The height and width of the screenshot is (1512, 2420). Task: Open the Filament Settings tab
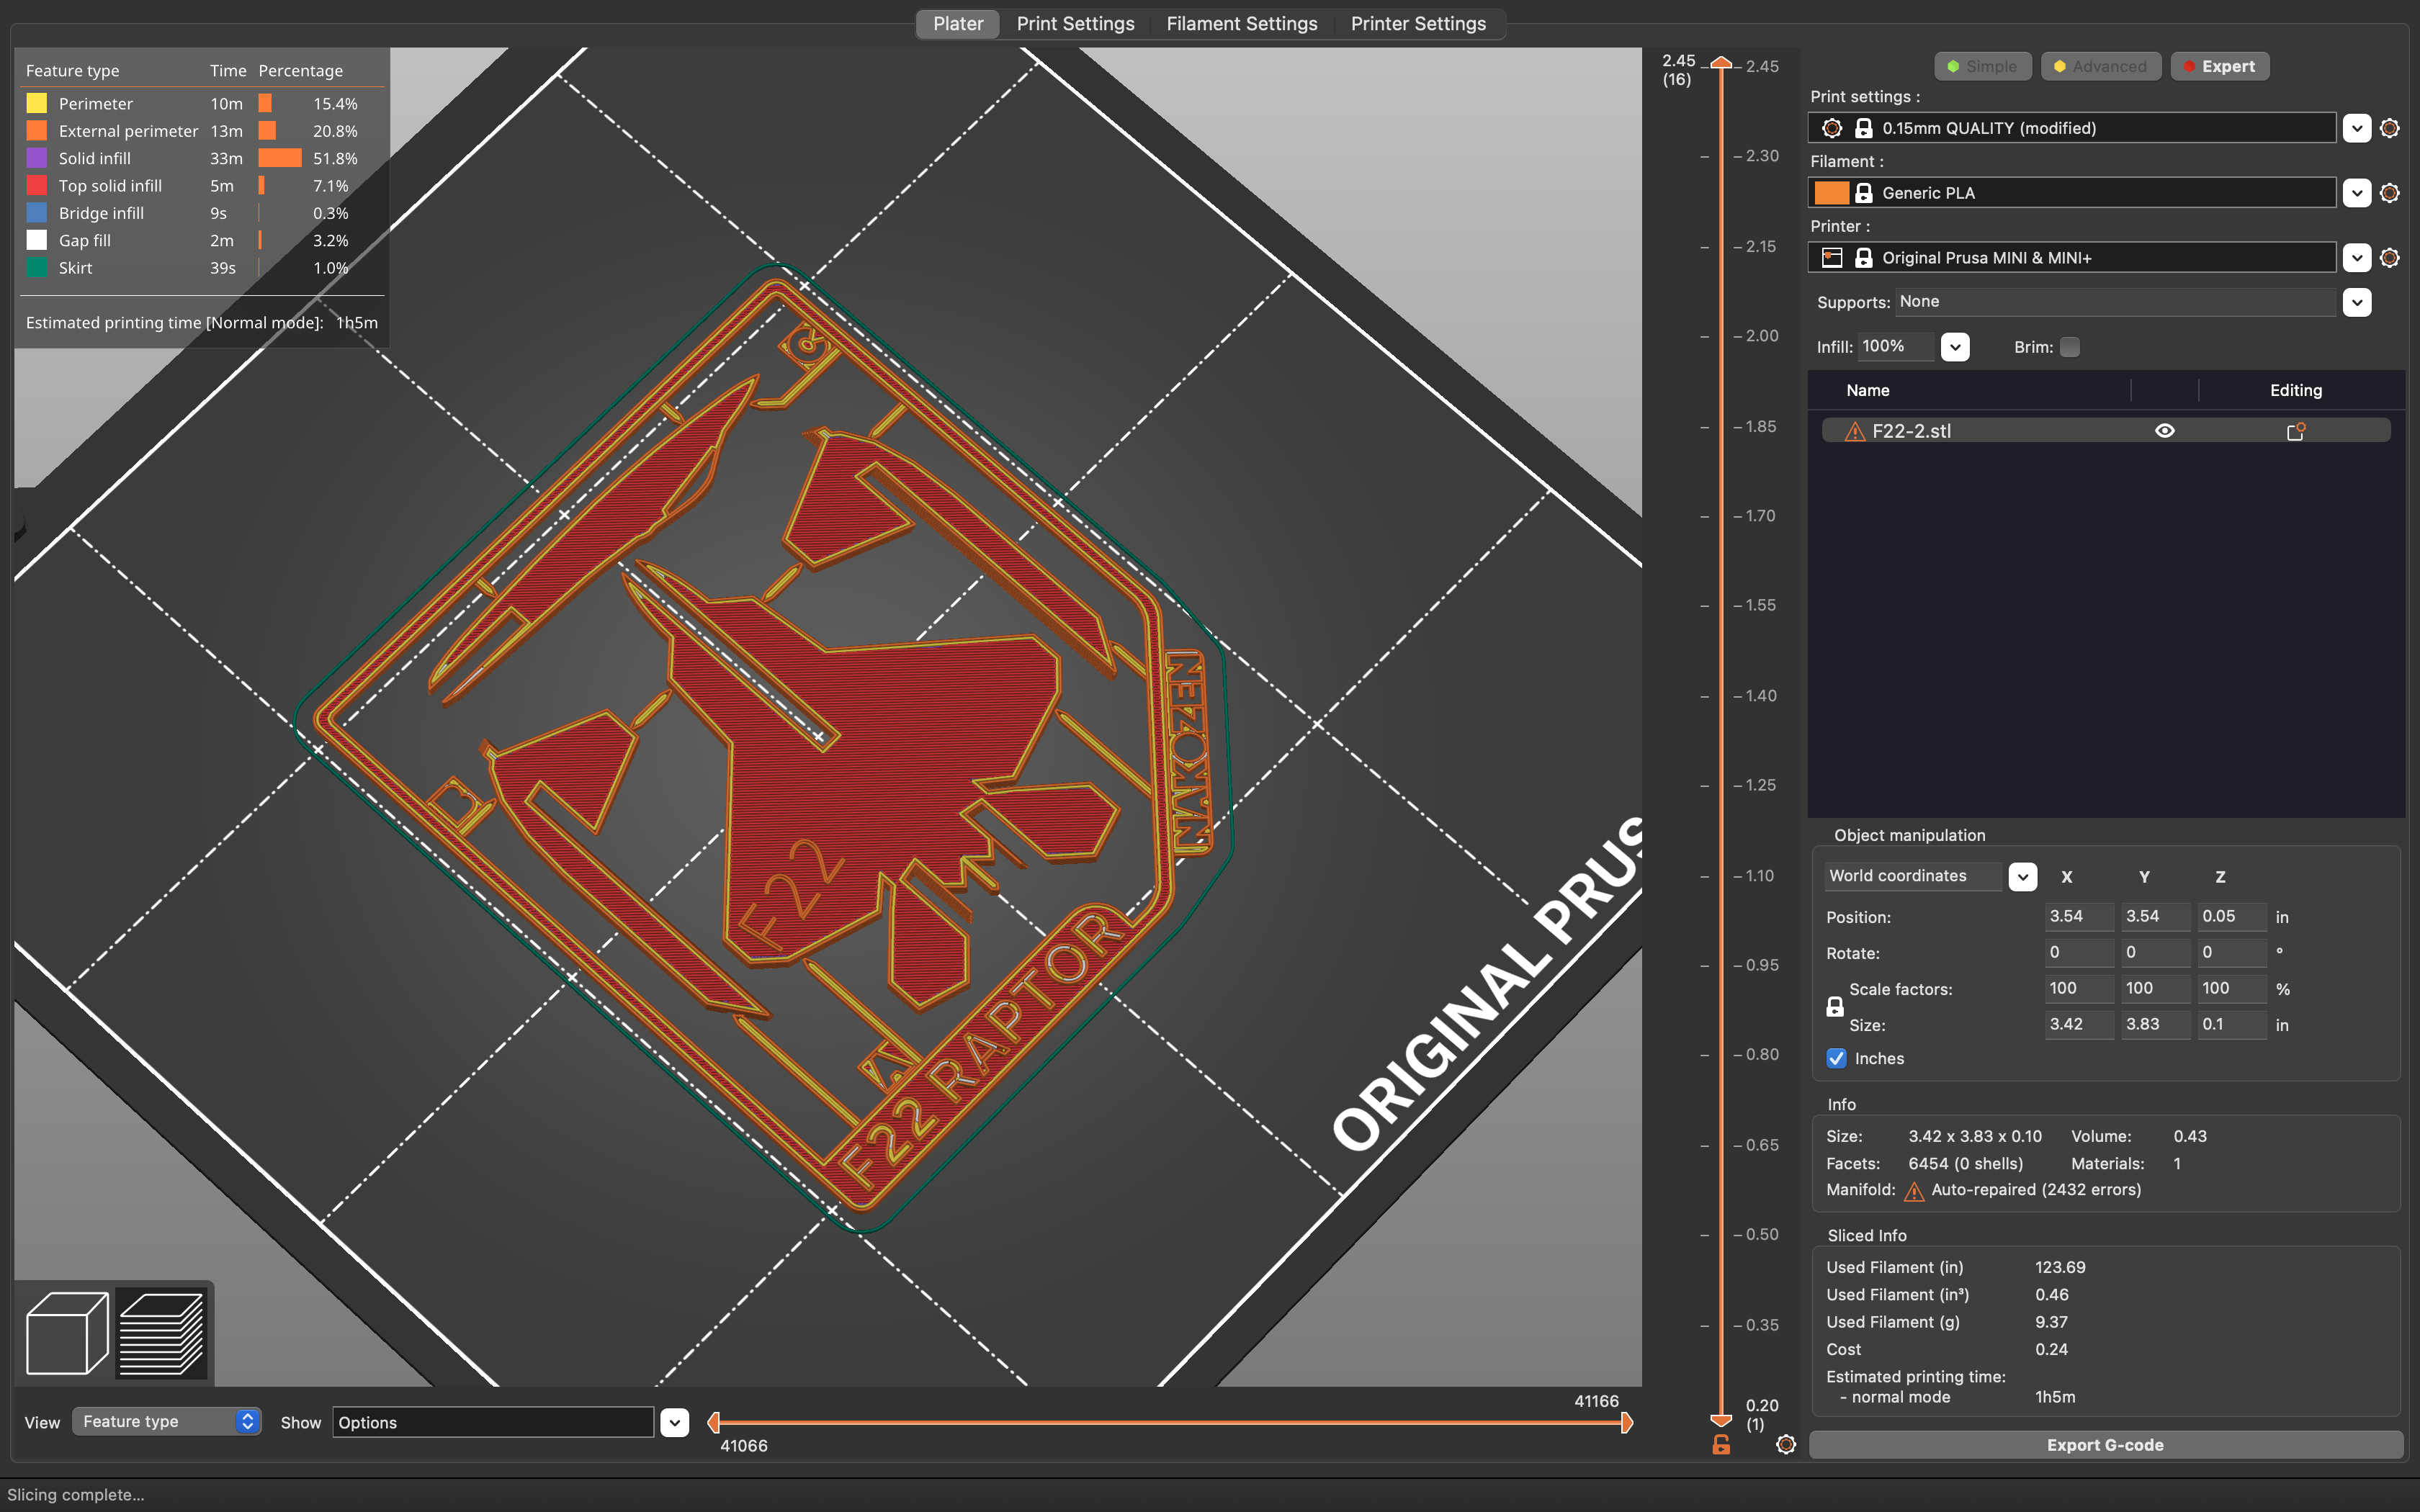pos(1241,24)
